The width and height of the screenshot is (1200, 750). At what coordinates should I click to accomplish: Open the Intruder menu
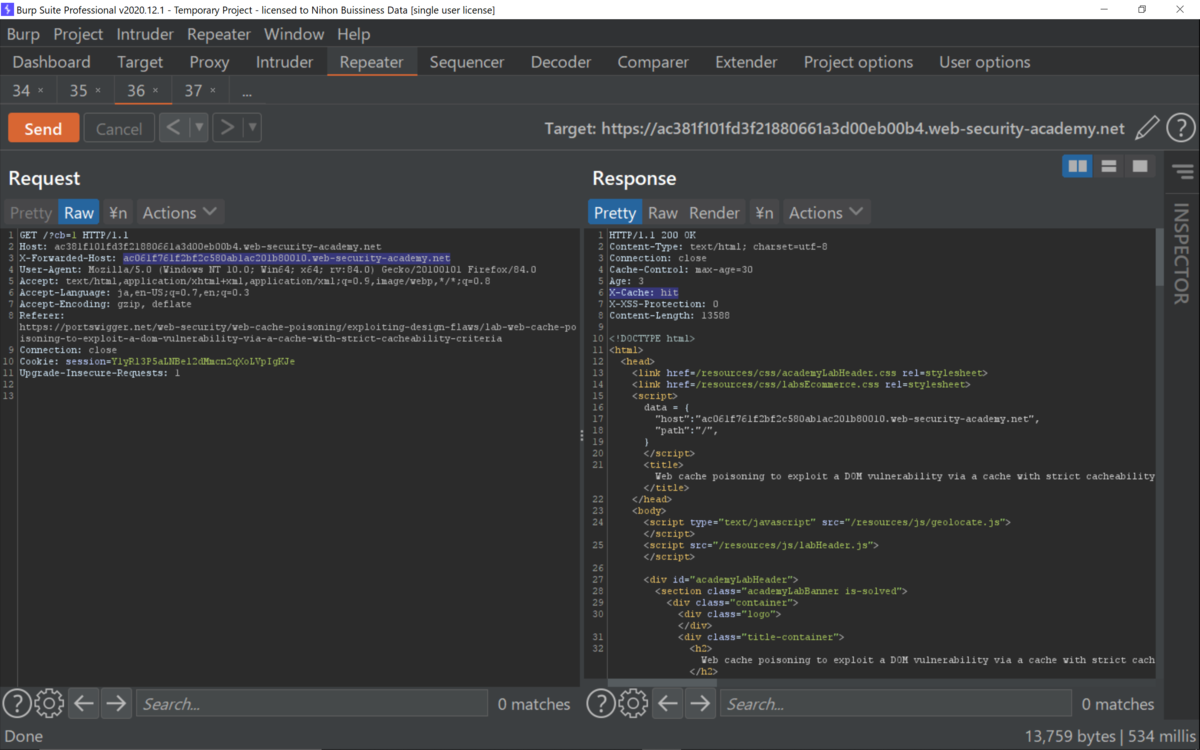point(145,34)
